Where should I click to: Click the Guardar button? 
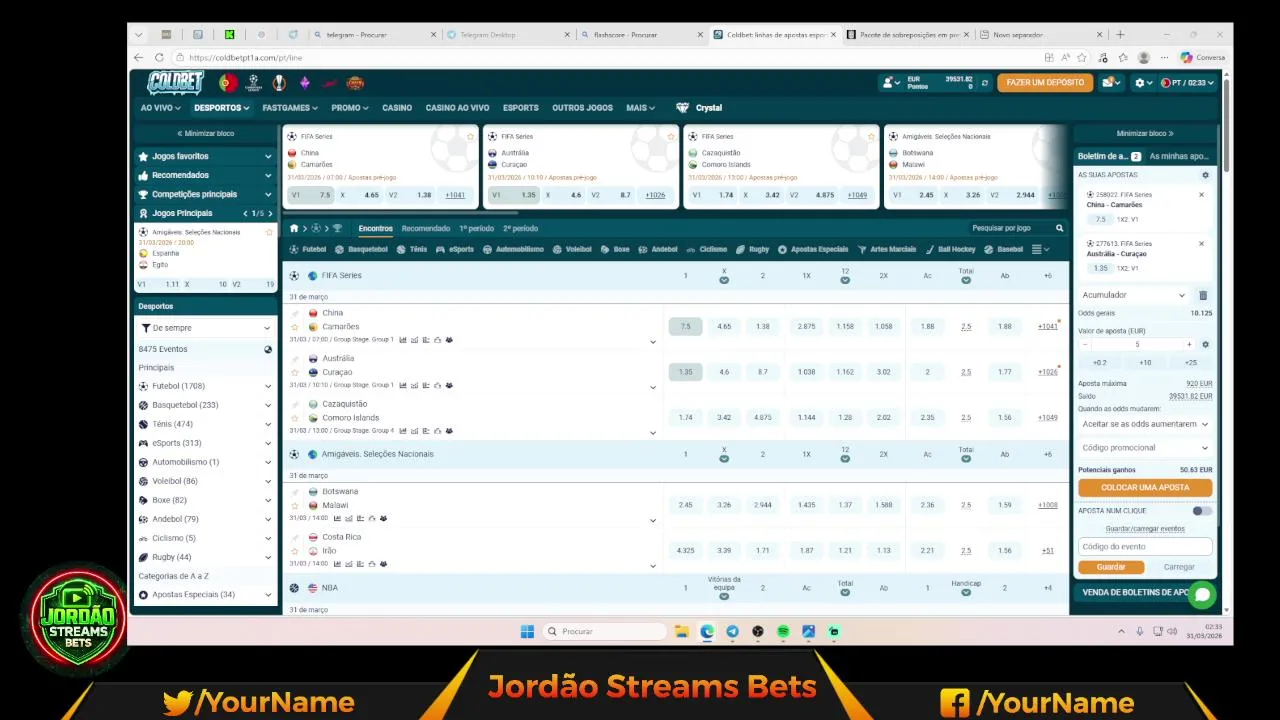click(x=1111, y=567)
